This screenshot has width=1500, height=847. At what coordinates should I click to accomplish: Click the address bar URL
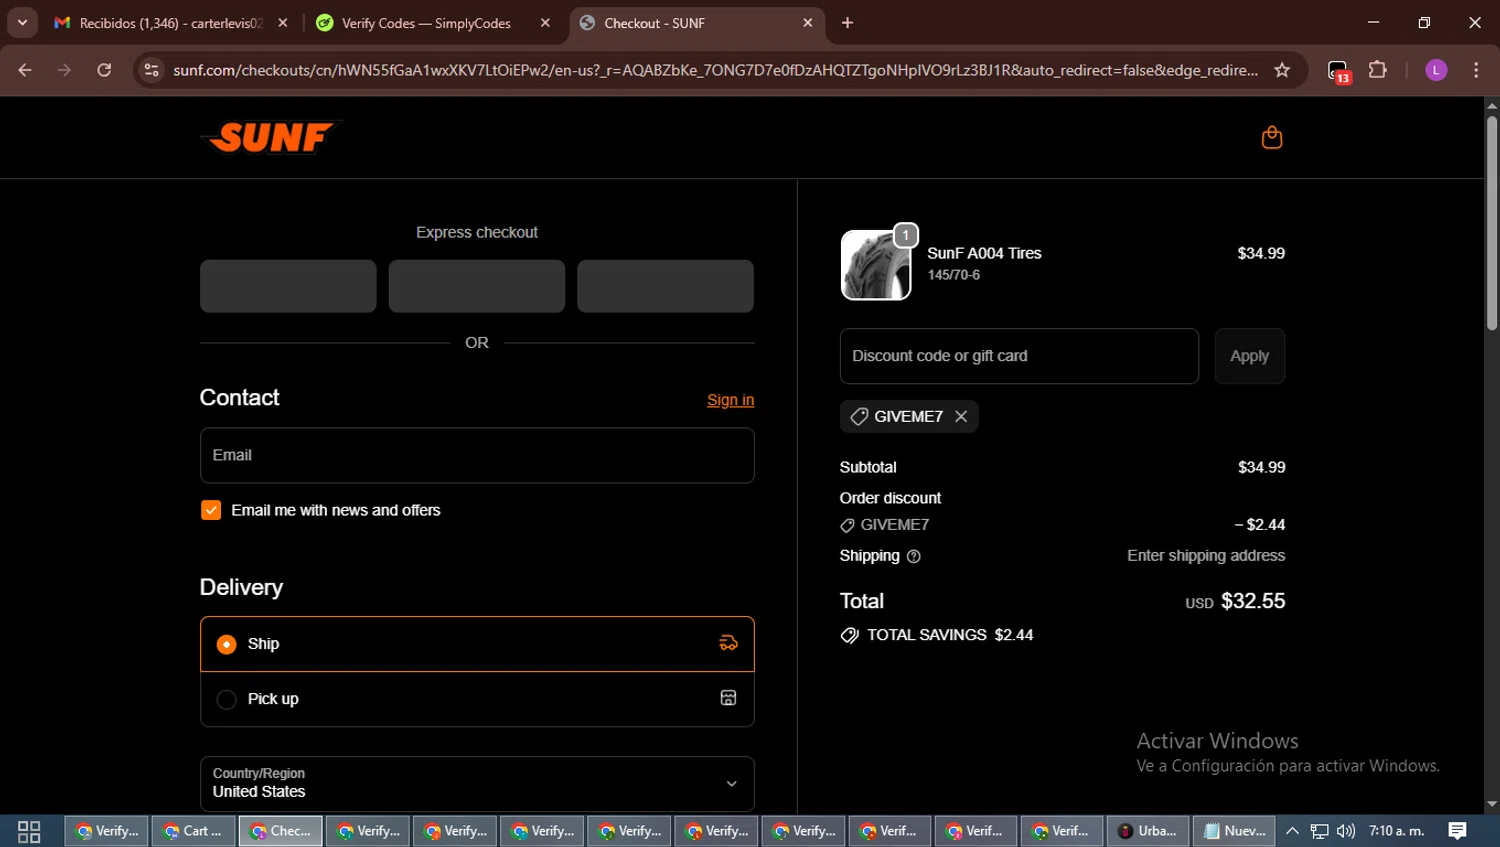(715, 70)
